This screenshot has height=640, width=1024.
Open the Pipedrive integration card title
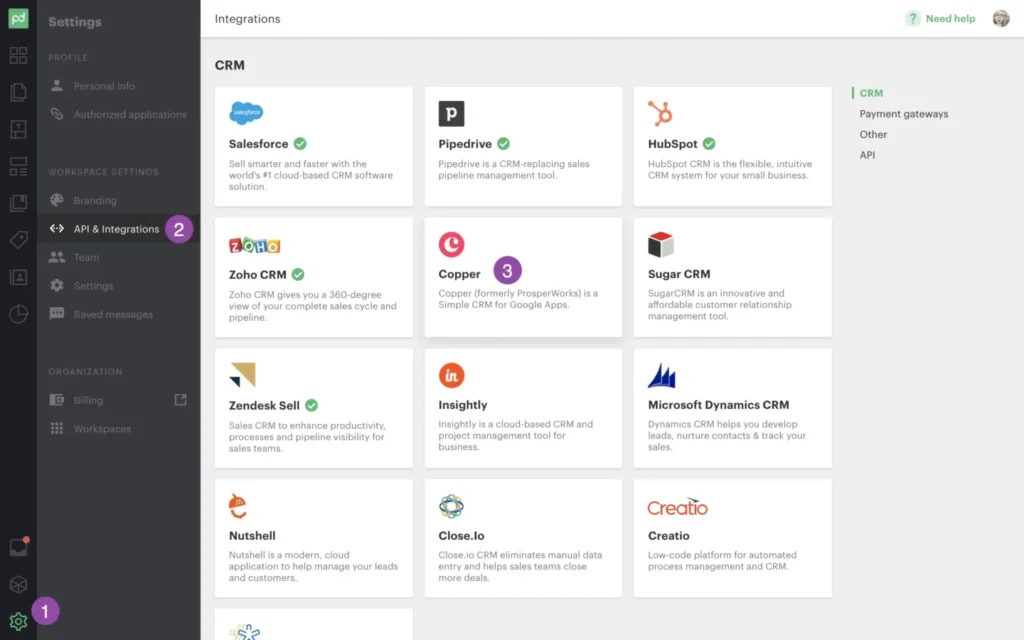tap(465, 144)
